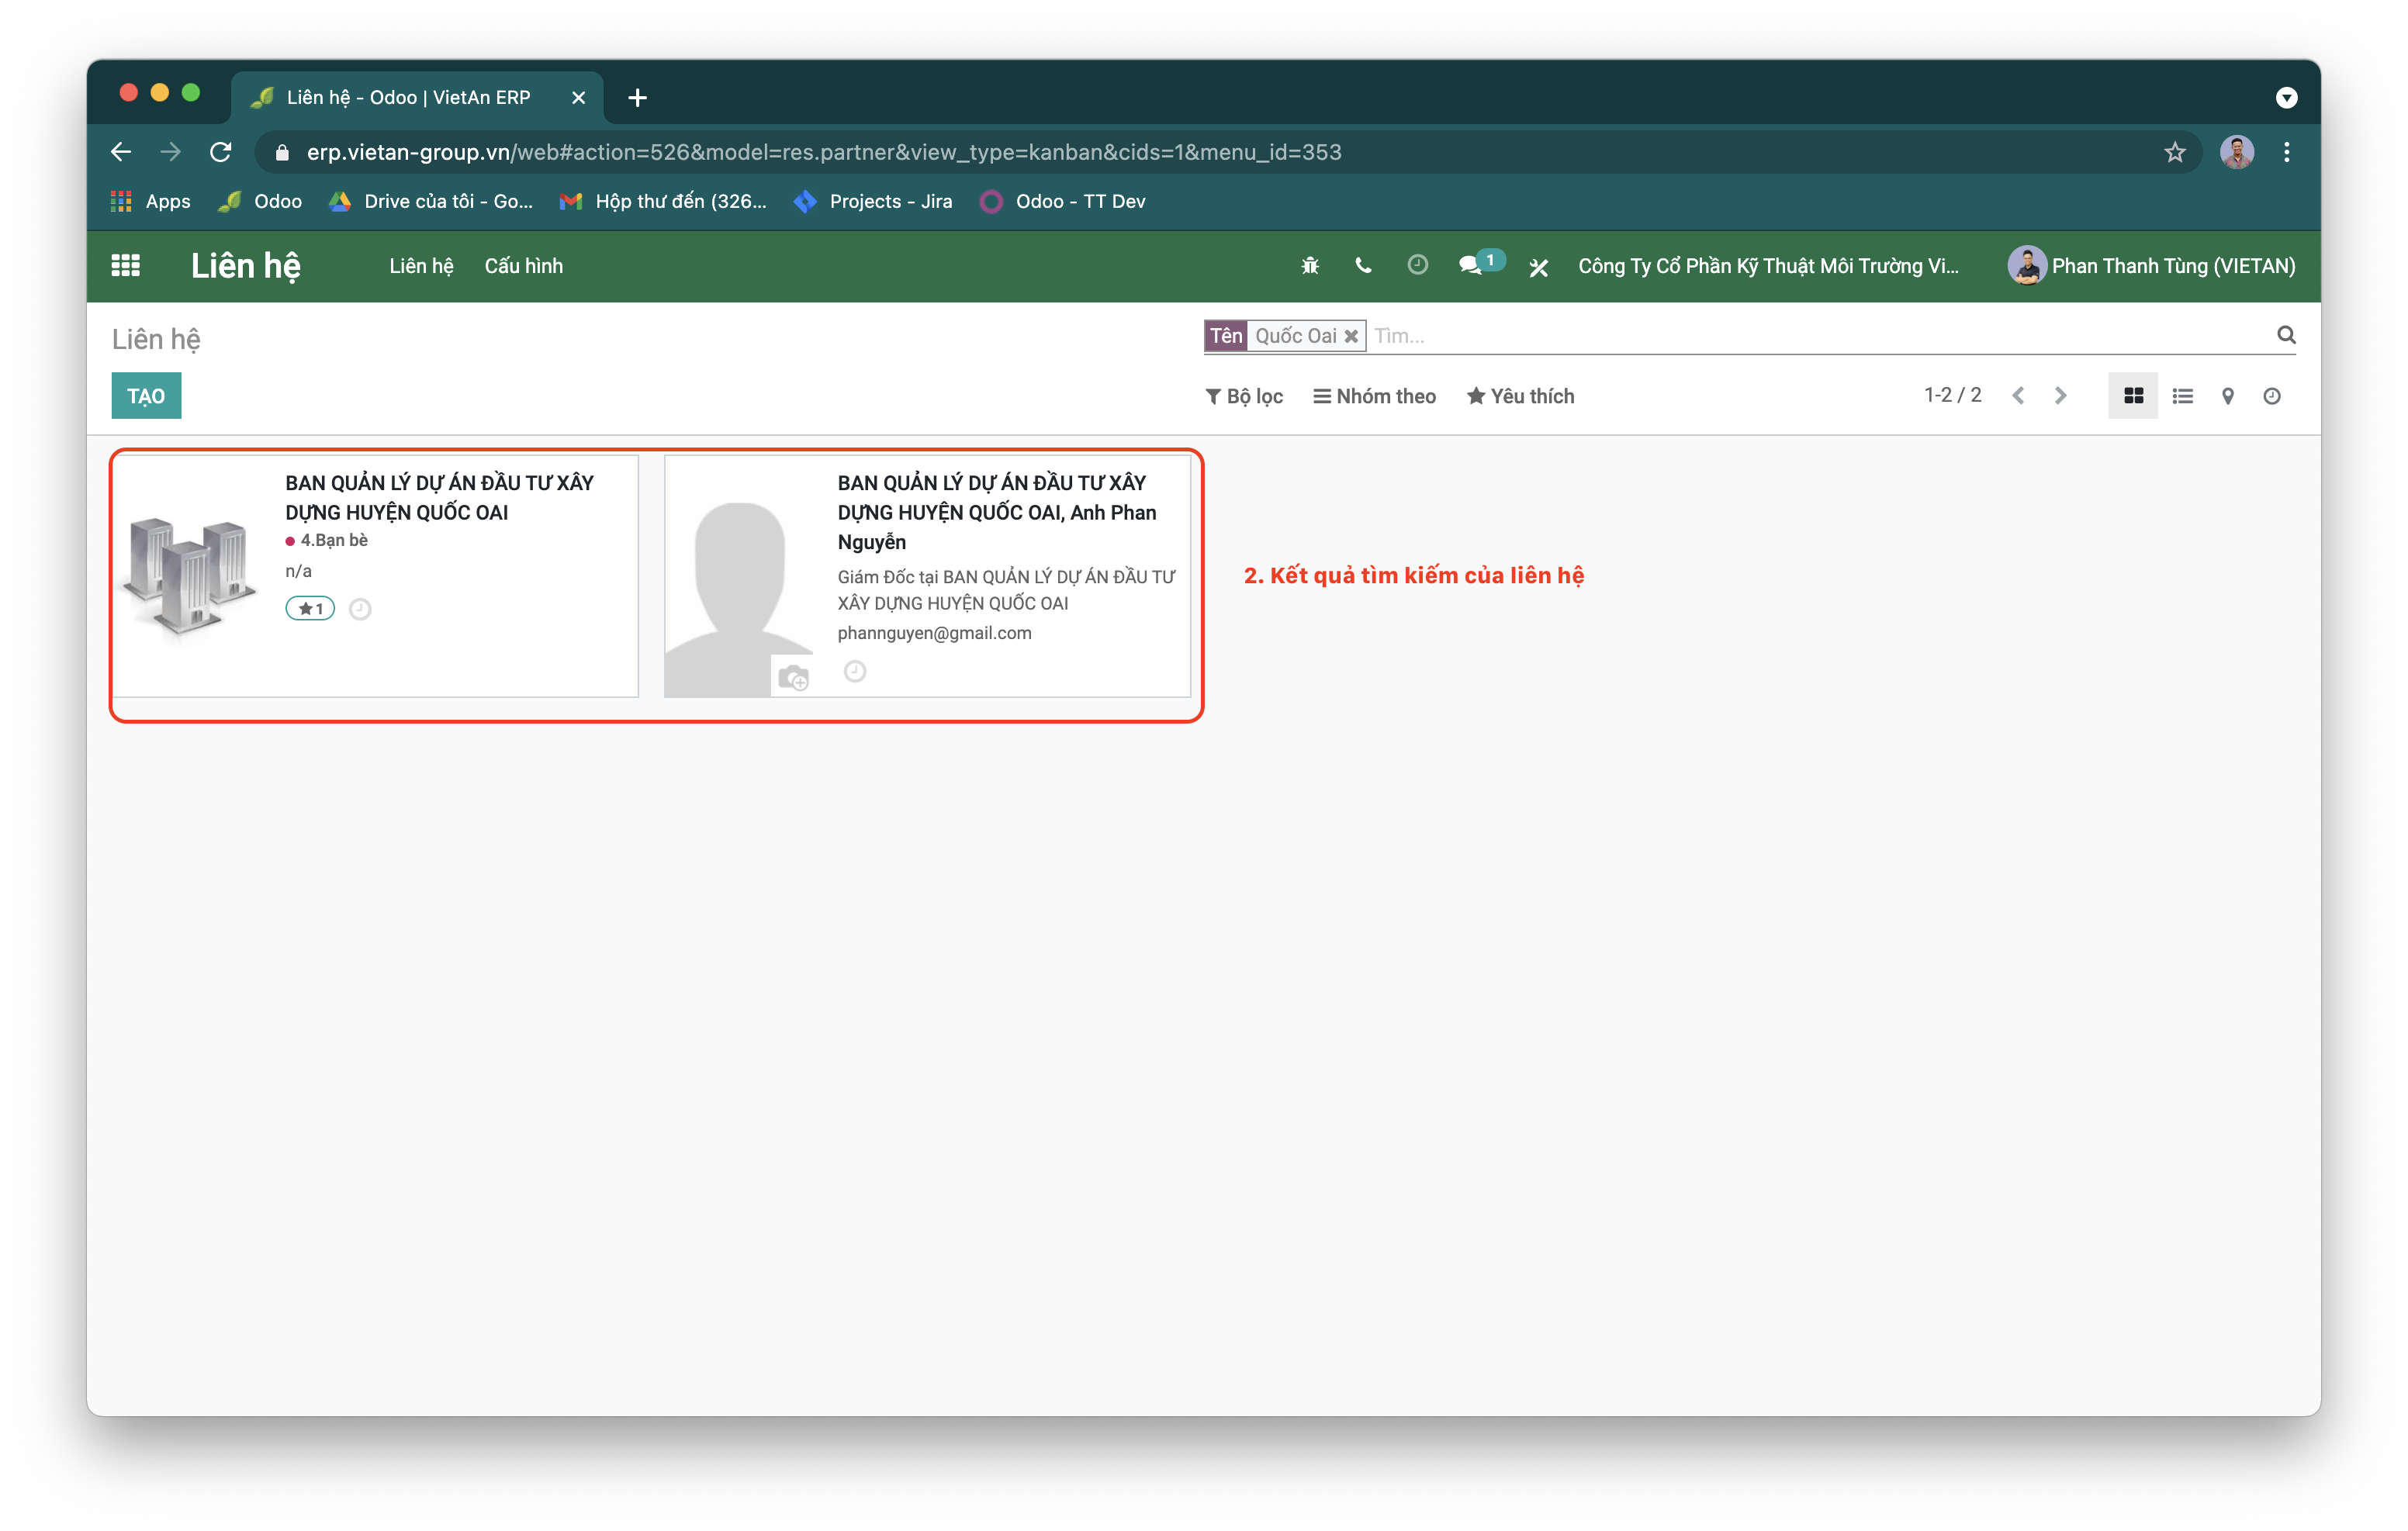The image size is (2408, 1531).
Task: Click the debug bug icon
Action: coord(1310,265)
